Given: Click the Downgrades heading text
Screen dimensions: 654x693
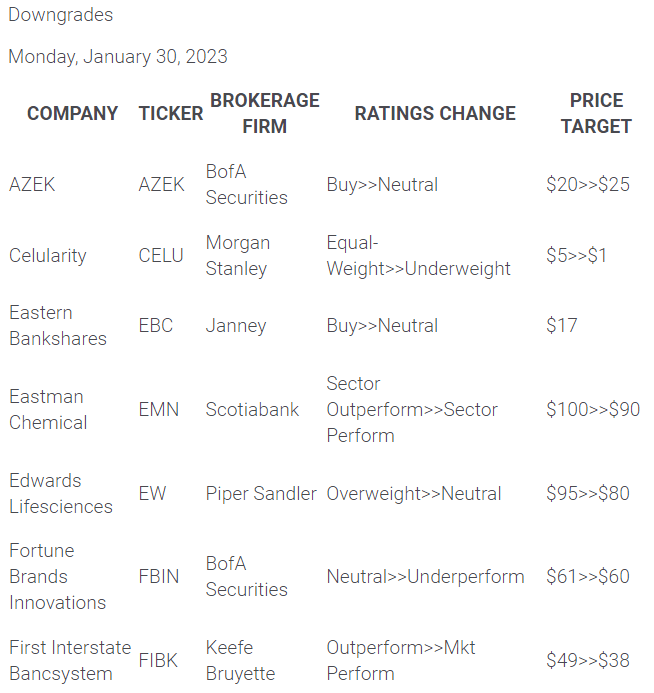Looking at the screenshot, I should click(x=60, y=15).
